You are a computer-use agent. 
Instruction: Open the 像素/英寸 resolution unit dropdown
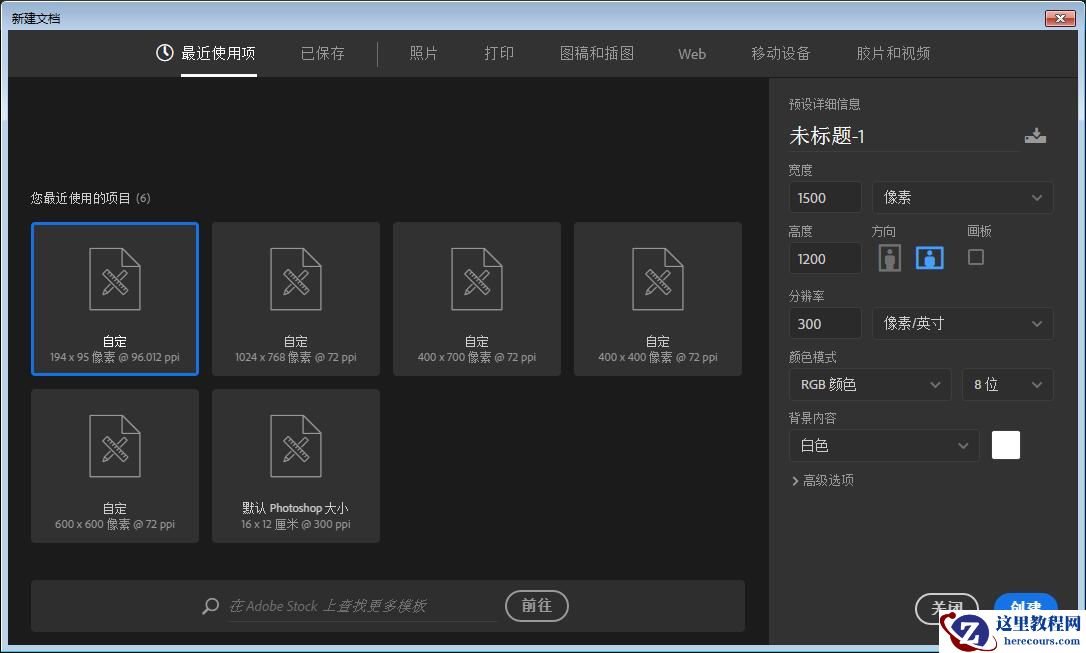pyautogui.click(x=962, y=323)
